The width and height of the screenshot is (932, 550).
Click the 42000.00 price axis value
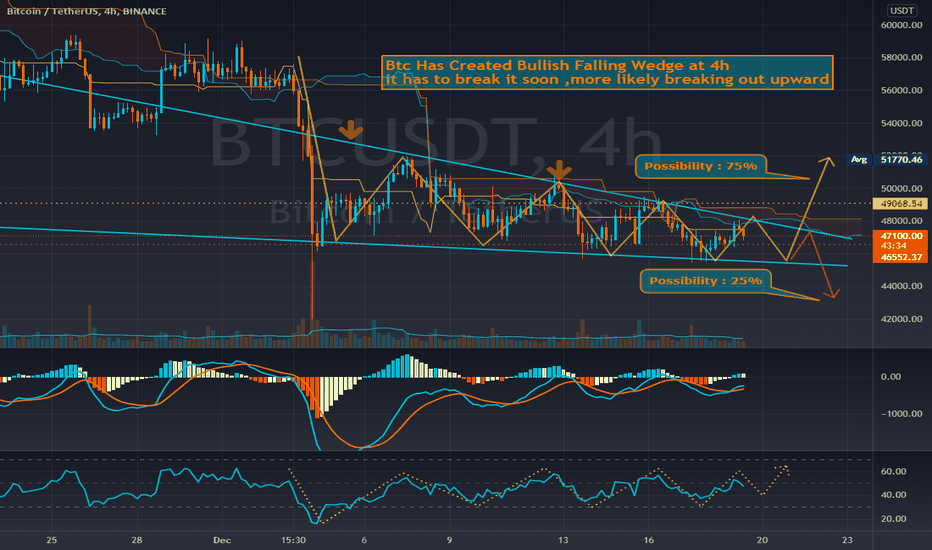pyautogui.click(x=901, y=319)
